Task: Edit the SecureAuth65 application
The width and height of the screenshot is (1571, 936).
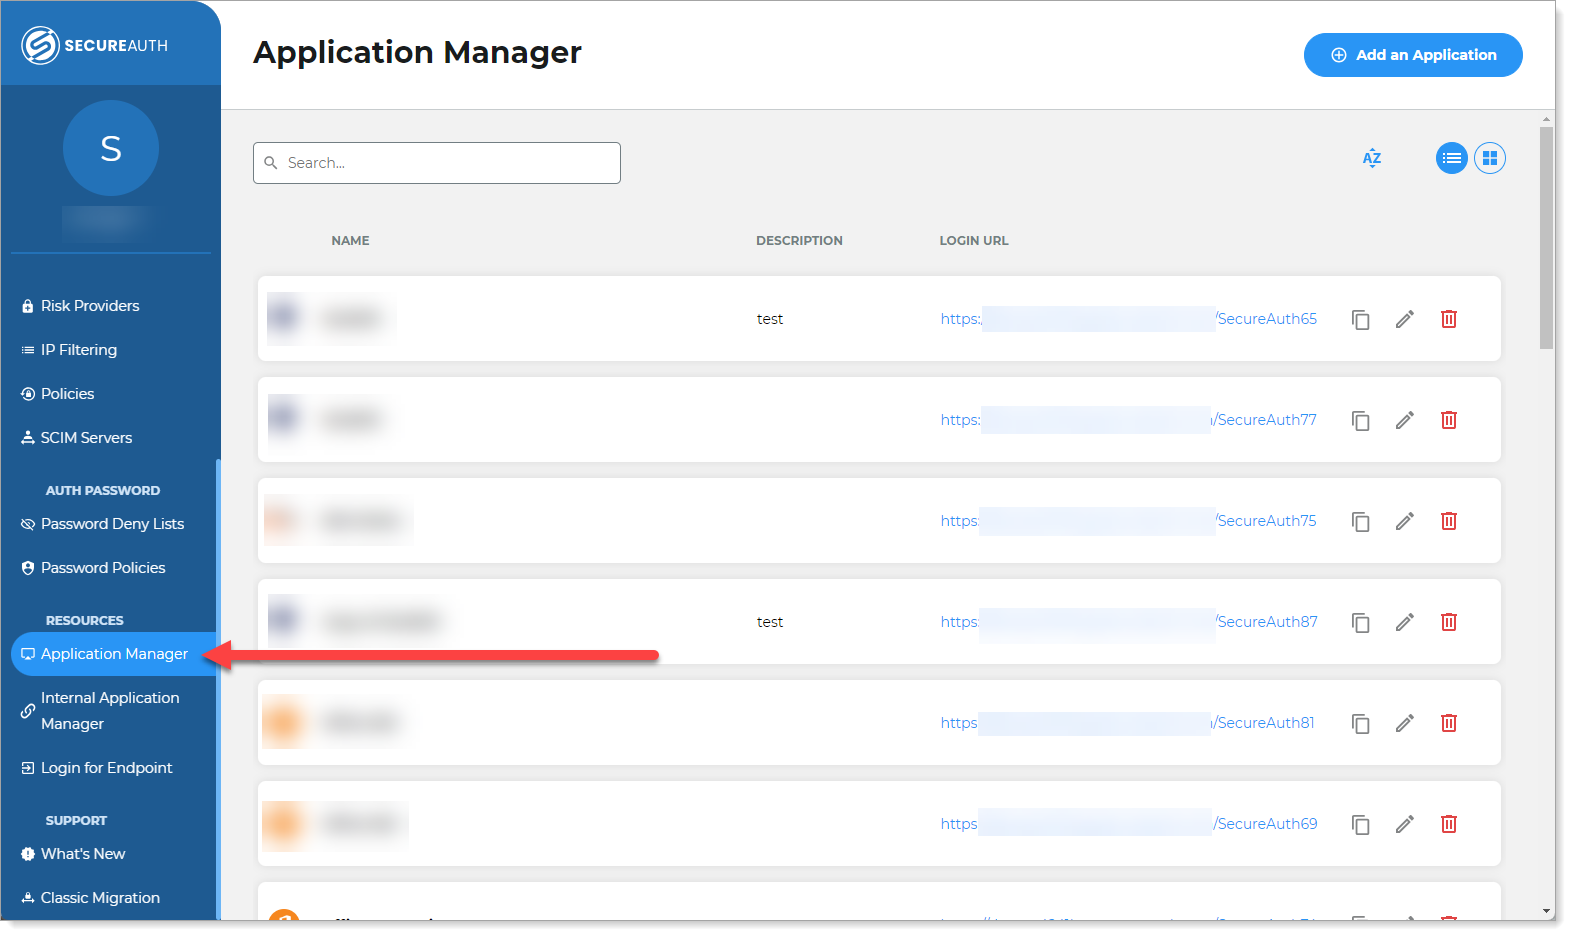Action: coord(1405,319)
